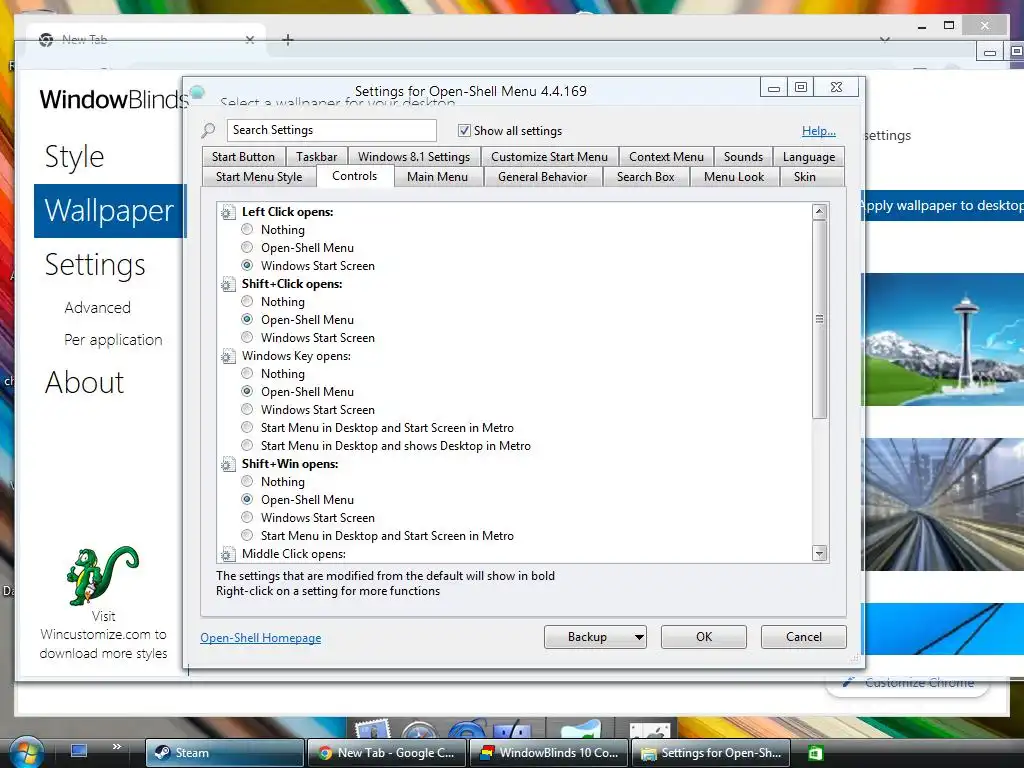The height and width of the screenshot is (768, 1024).
Task: Click the gear icon beside Shift+Click opens
Action: pos(228,284)
